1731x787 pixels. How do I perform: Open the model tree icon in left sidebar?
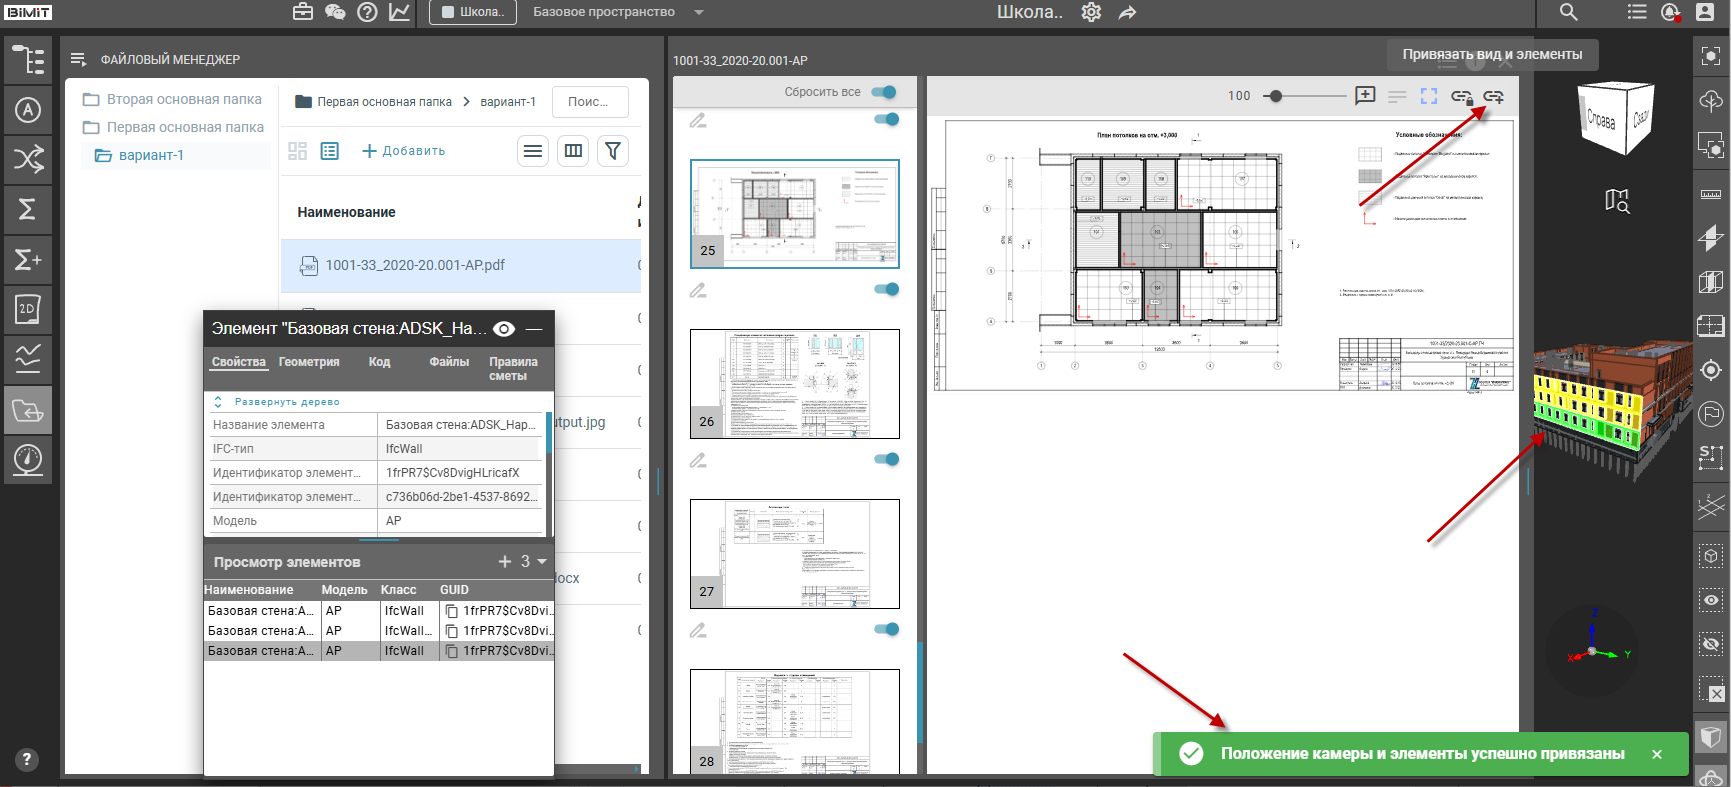click(28, 60)
